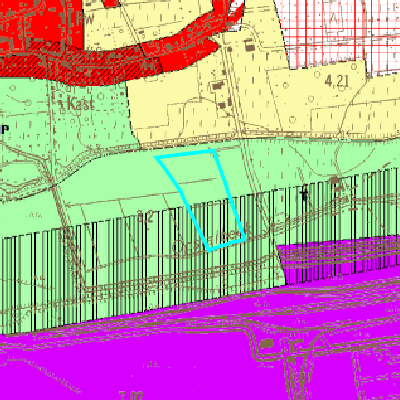This screenshot has width=400, height=400.
Task: Click the "4.21" zone number label
Action: 336,81
